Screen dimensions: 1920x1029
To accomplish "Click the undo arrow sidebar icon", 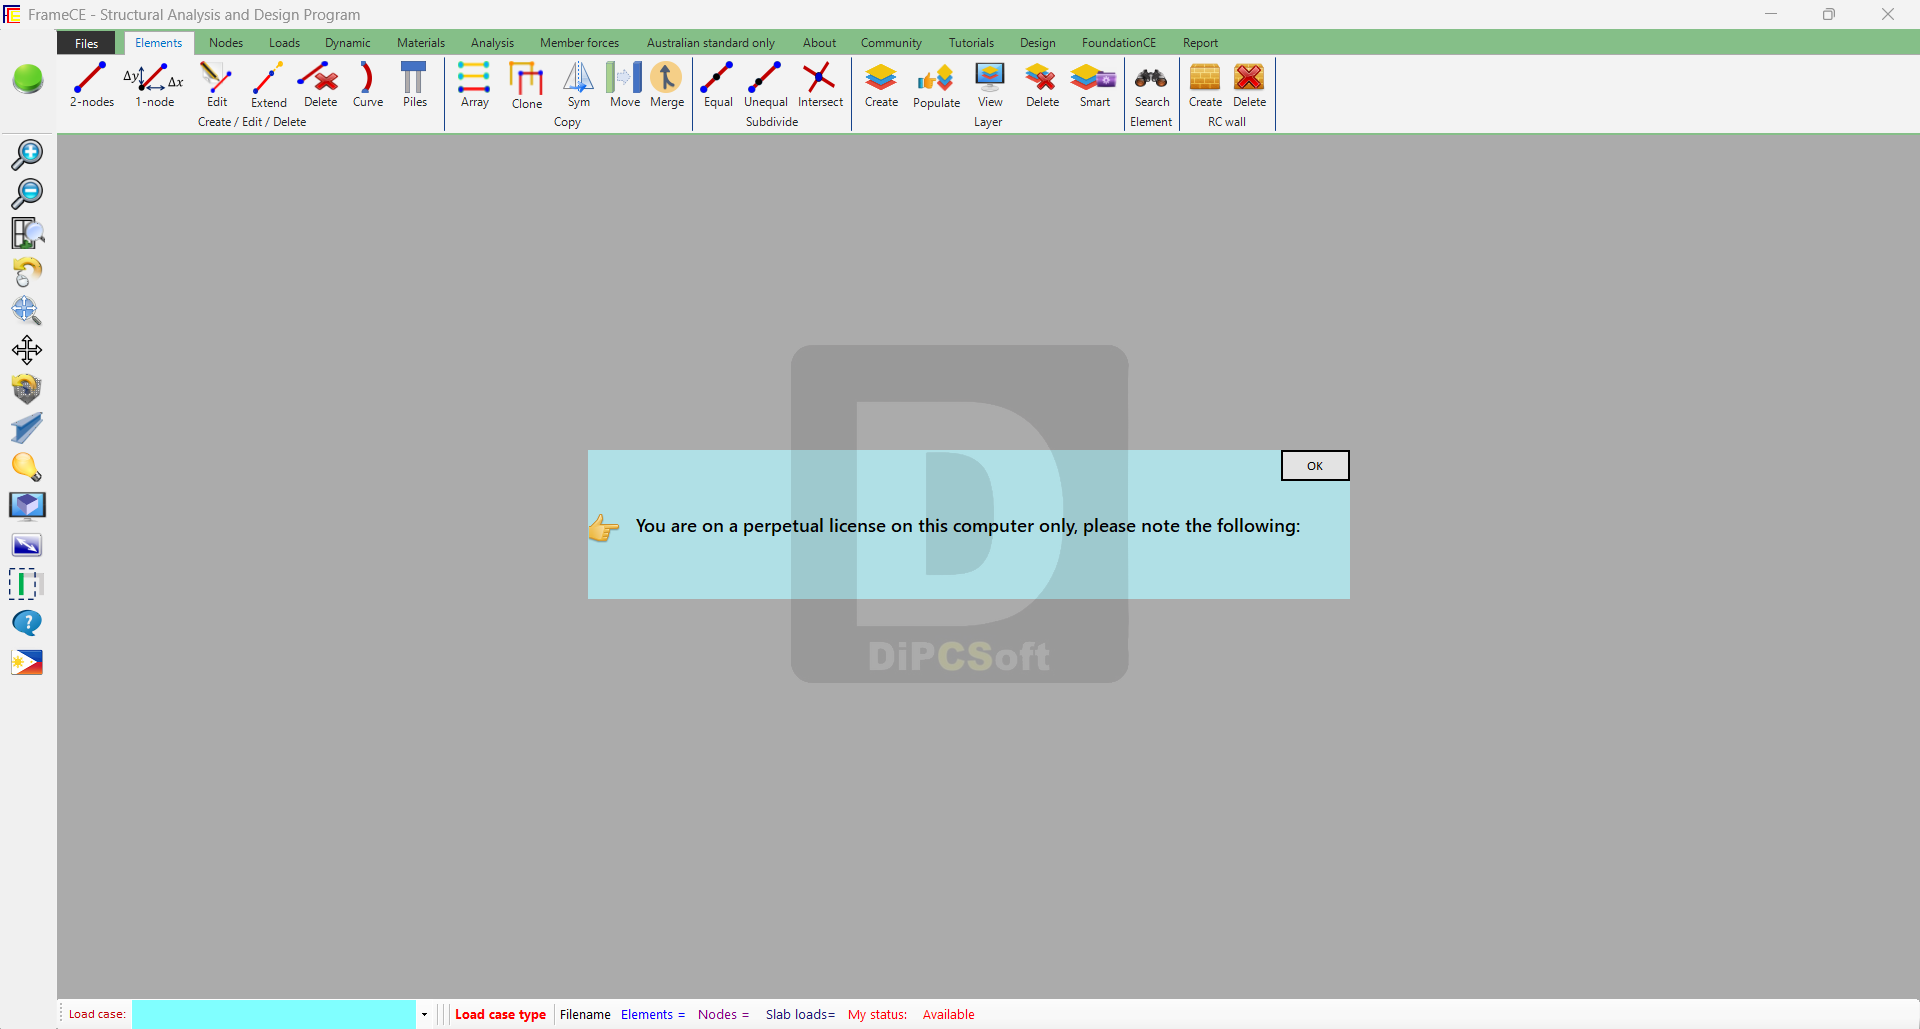I will coord(27,272).
